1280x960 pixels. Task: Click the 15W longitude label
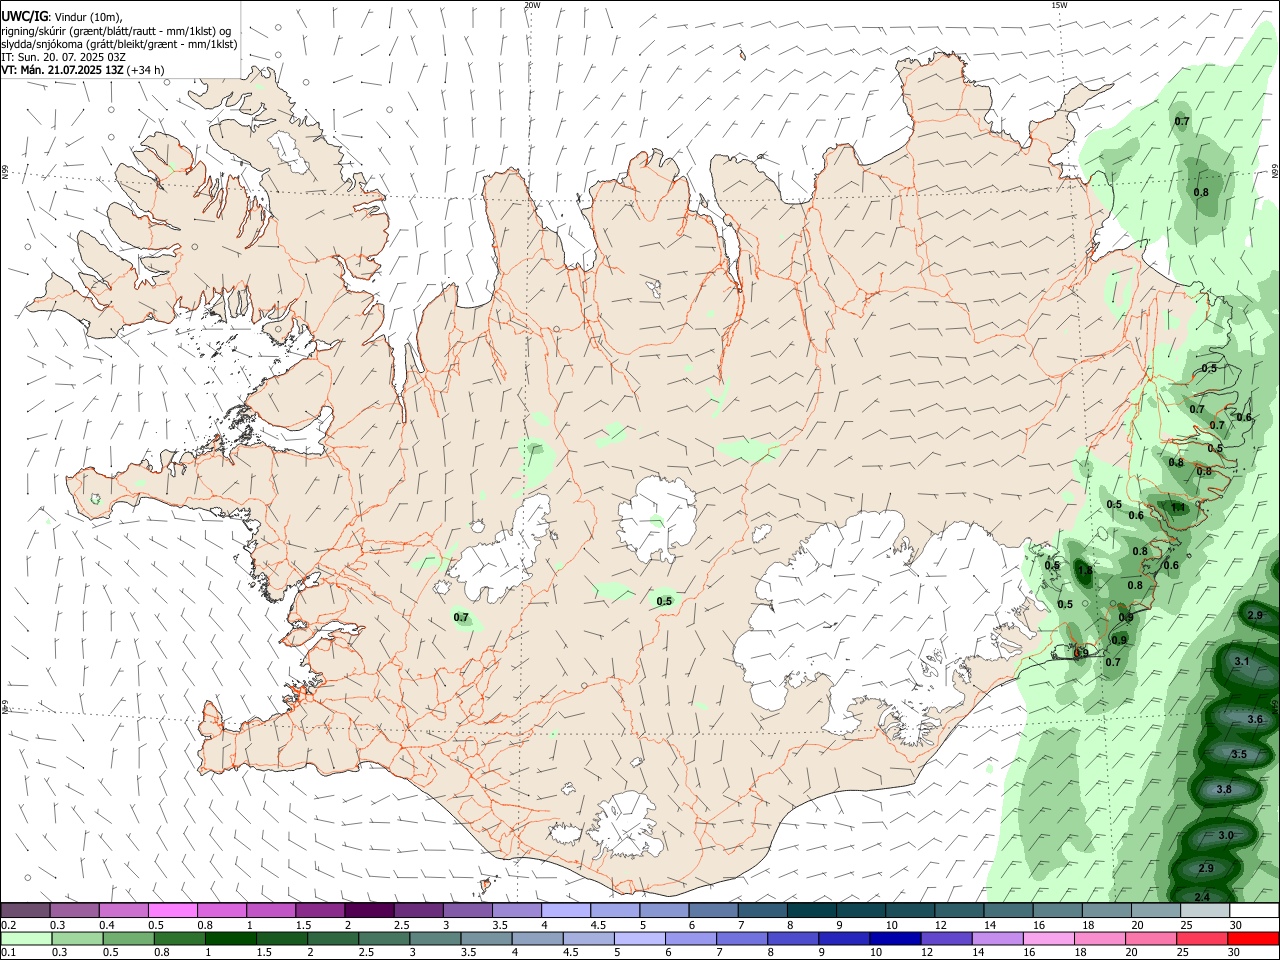[x=1059, y=5]
